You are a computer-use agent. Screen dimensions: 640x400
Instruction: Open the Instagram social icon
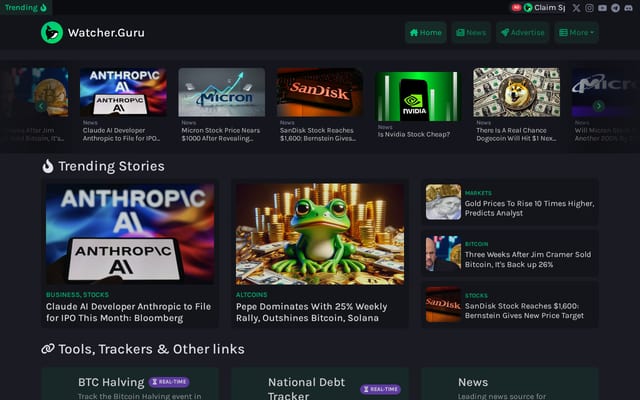(589, 8)
